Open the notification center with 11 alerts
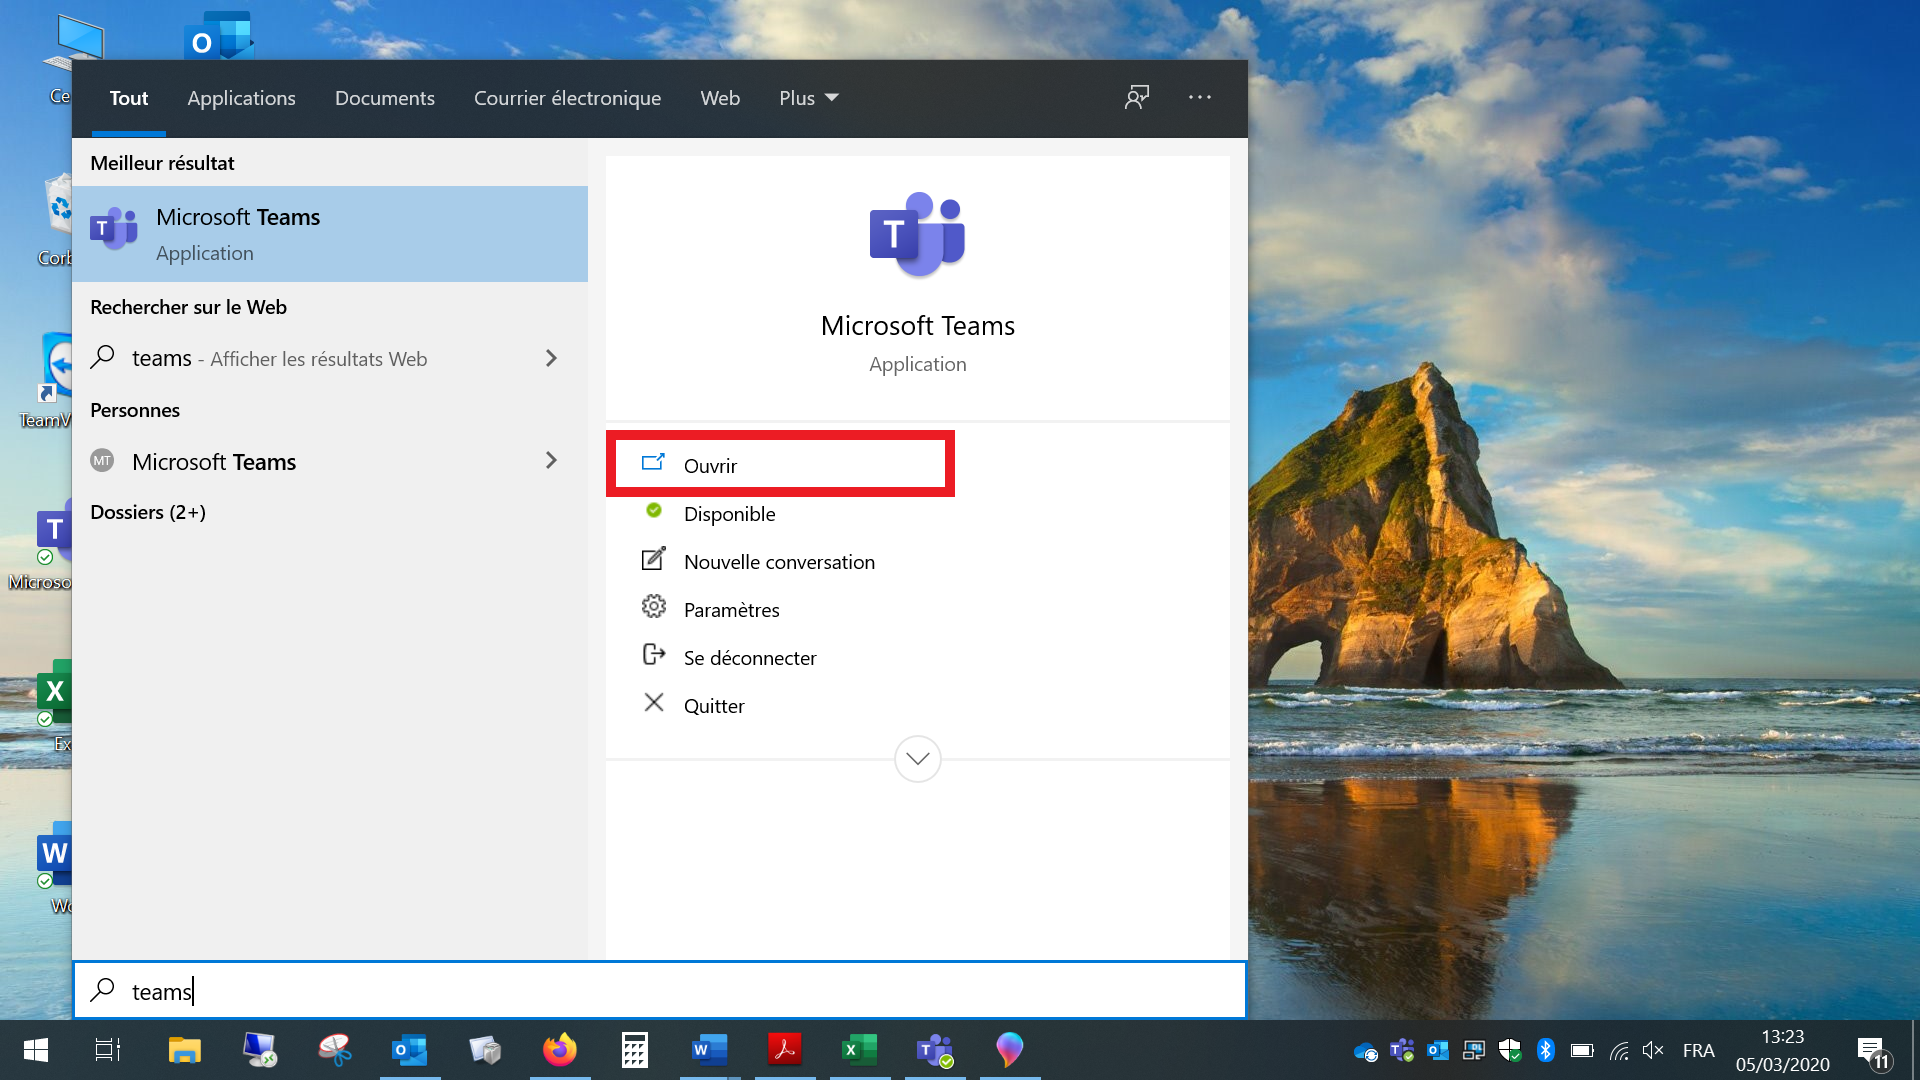1920x1080 pixels. 1874,1052
